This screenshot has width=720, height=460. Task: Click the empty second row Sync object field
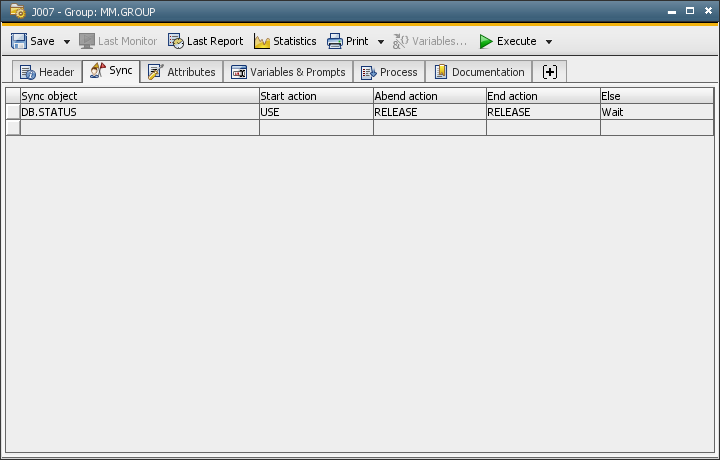click(x=140, y=128)
